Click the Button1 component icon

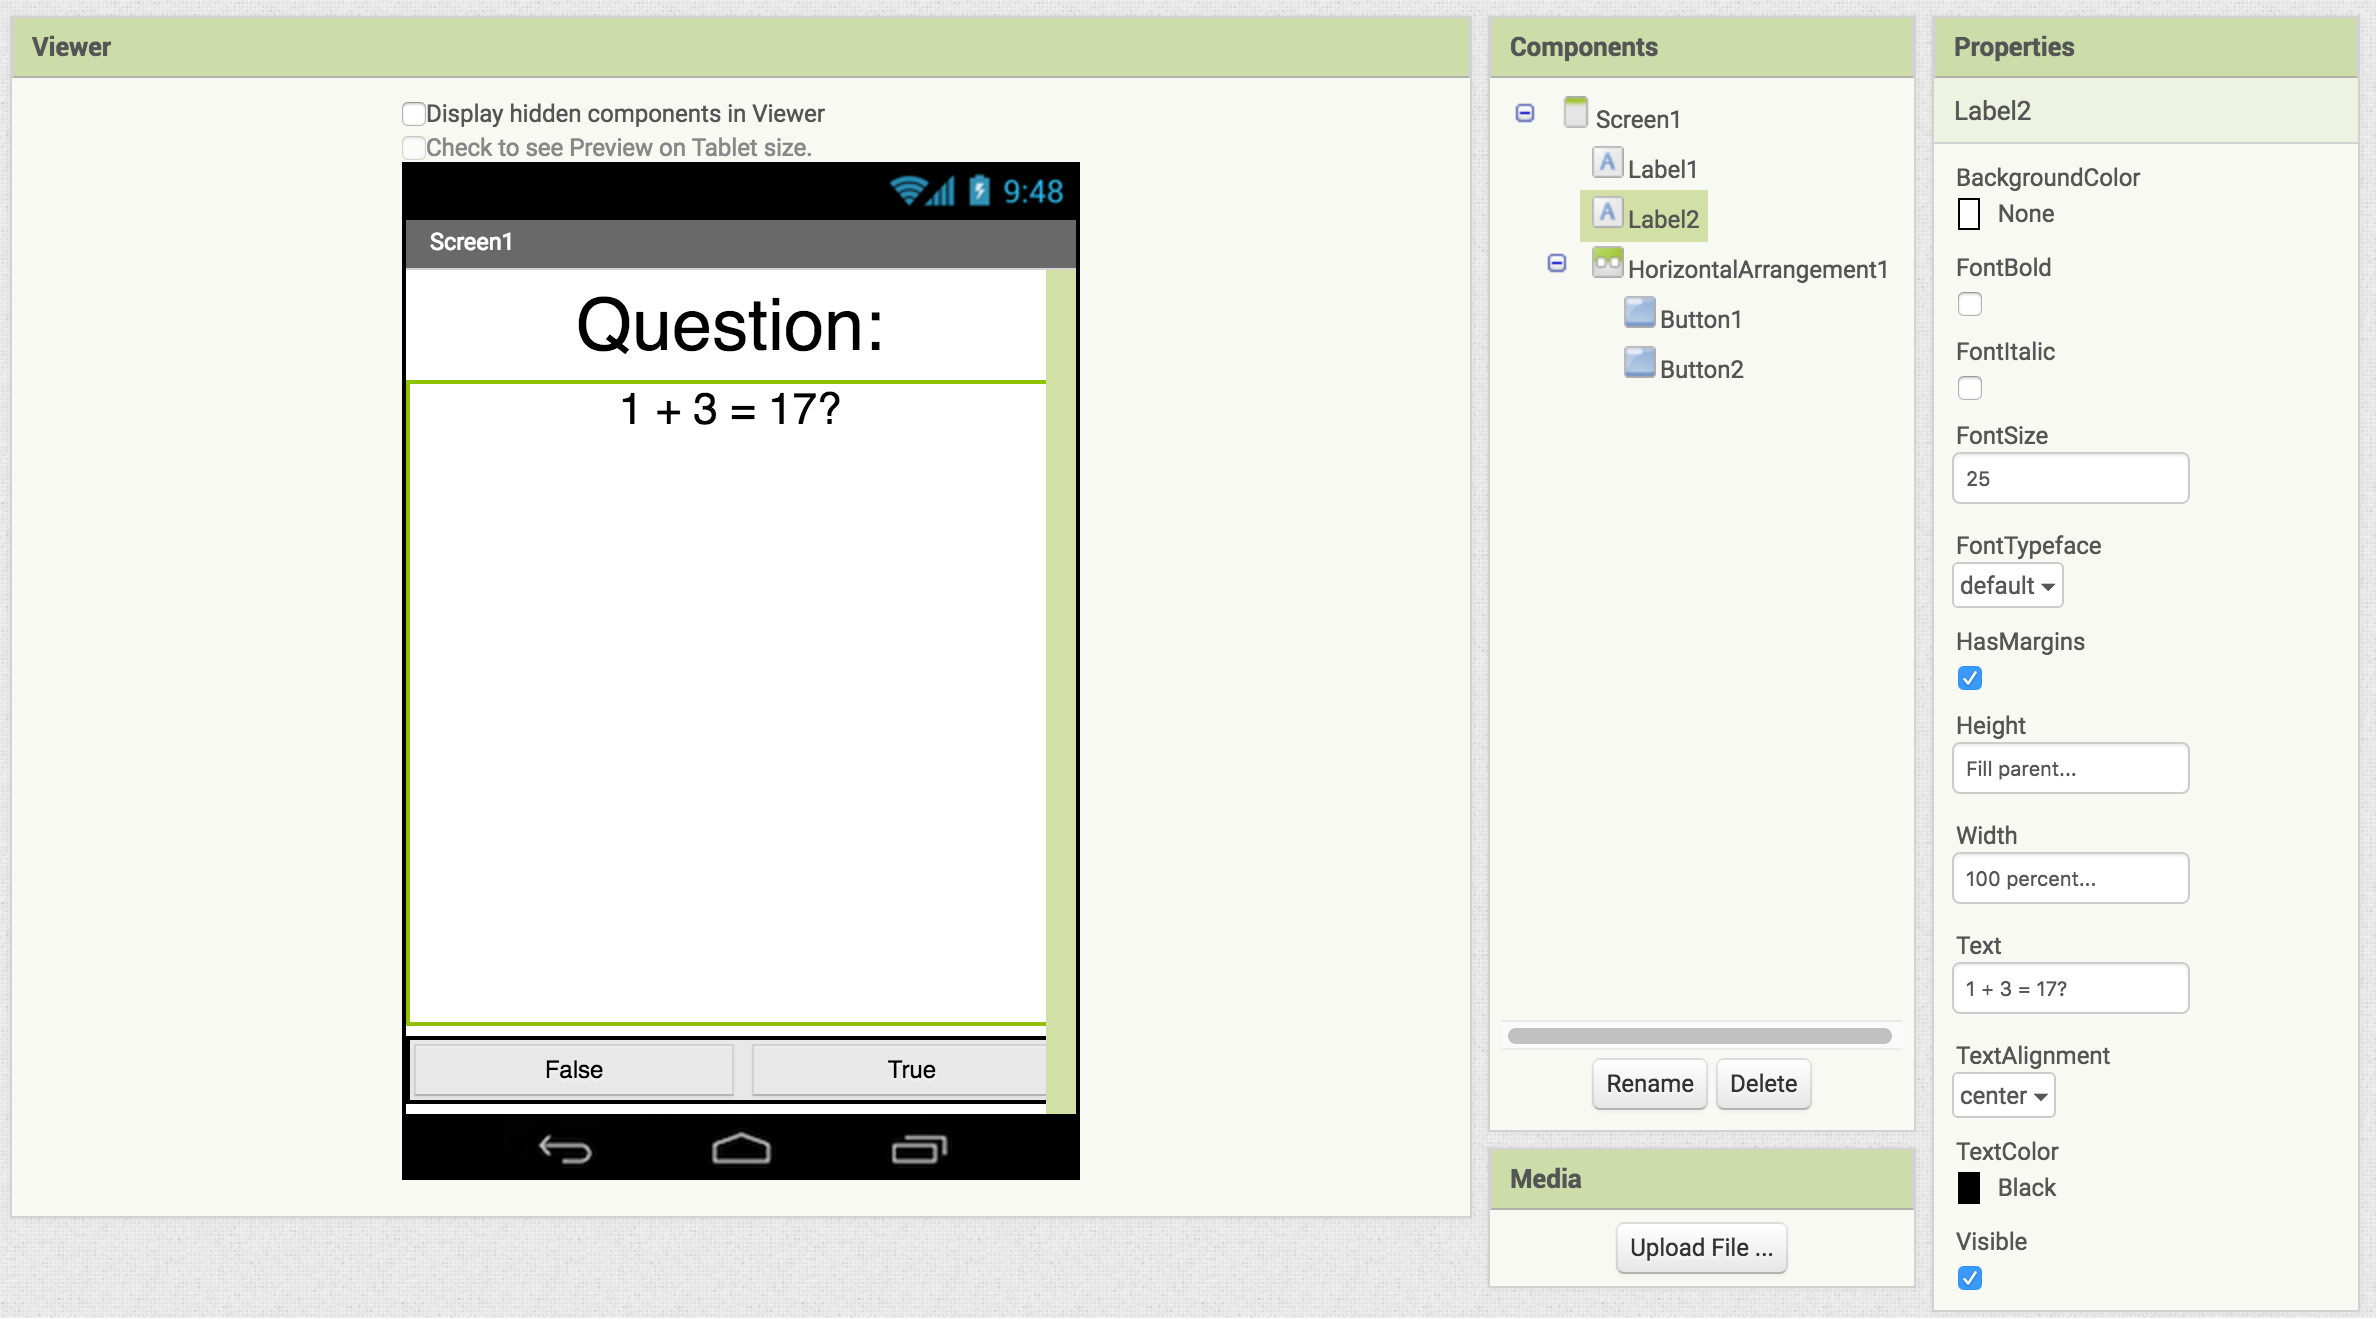click(x=1639, y=313)
